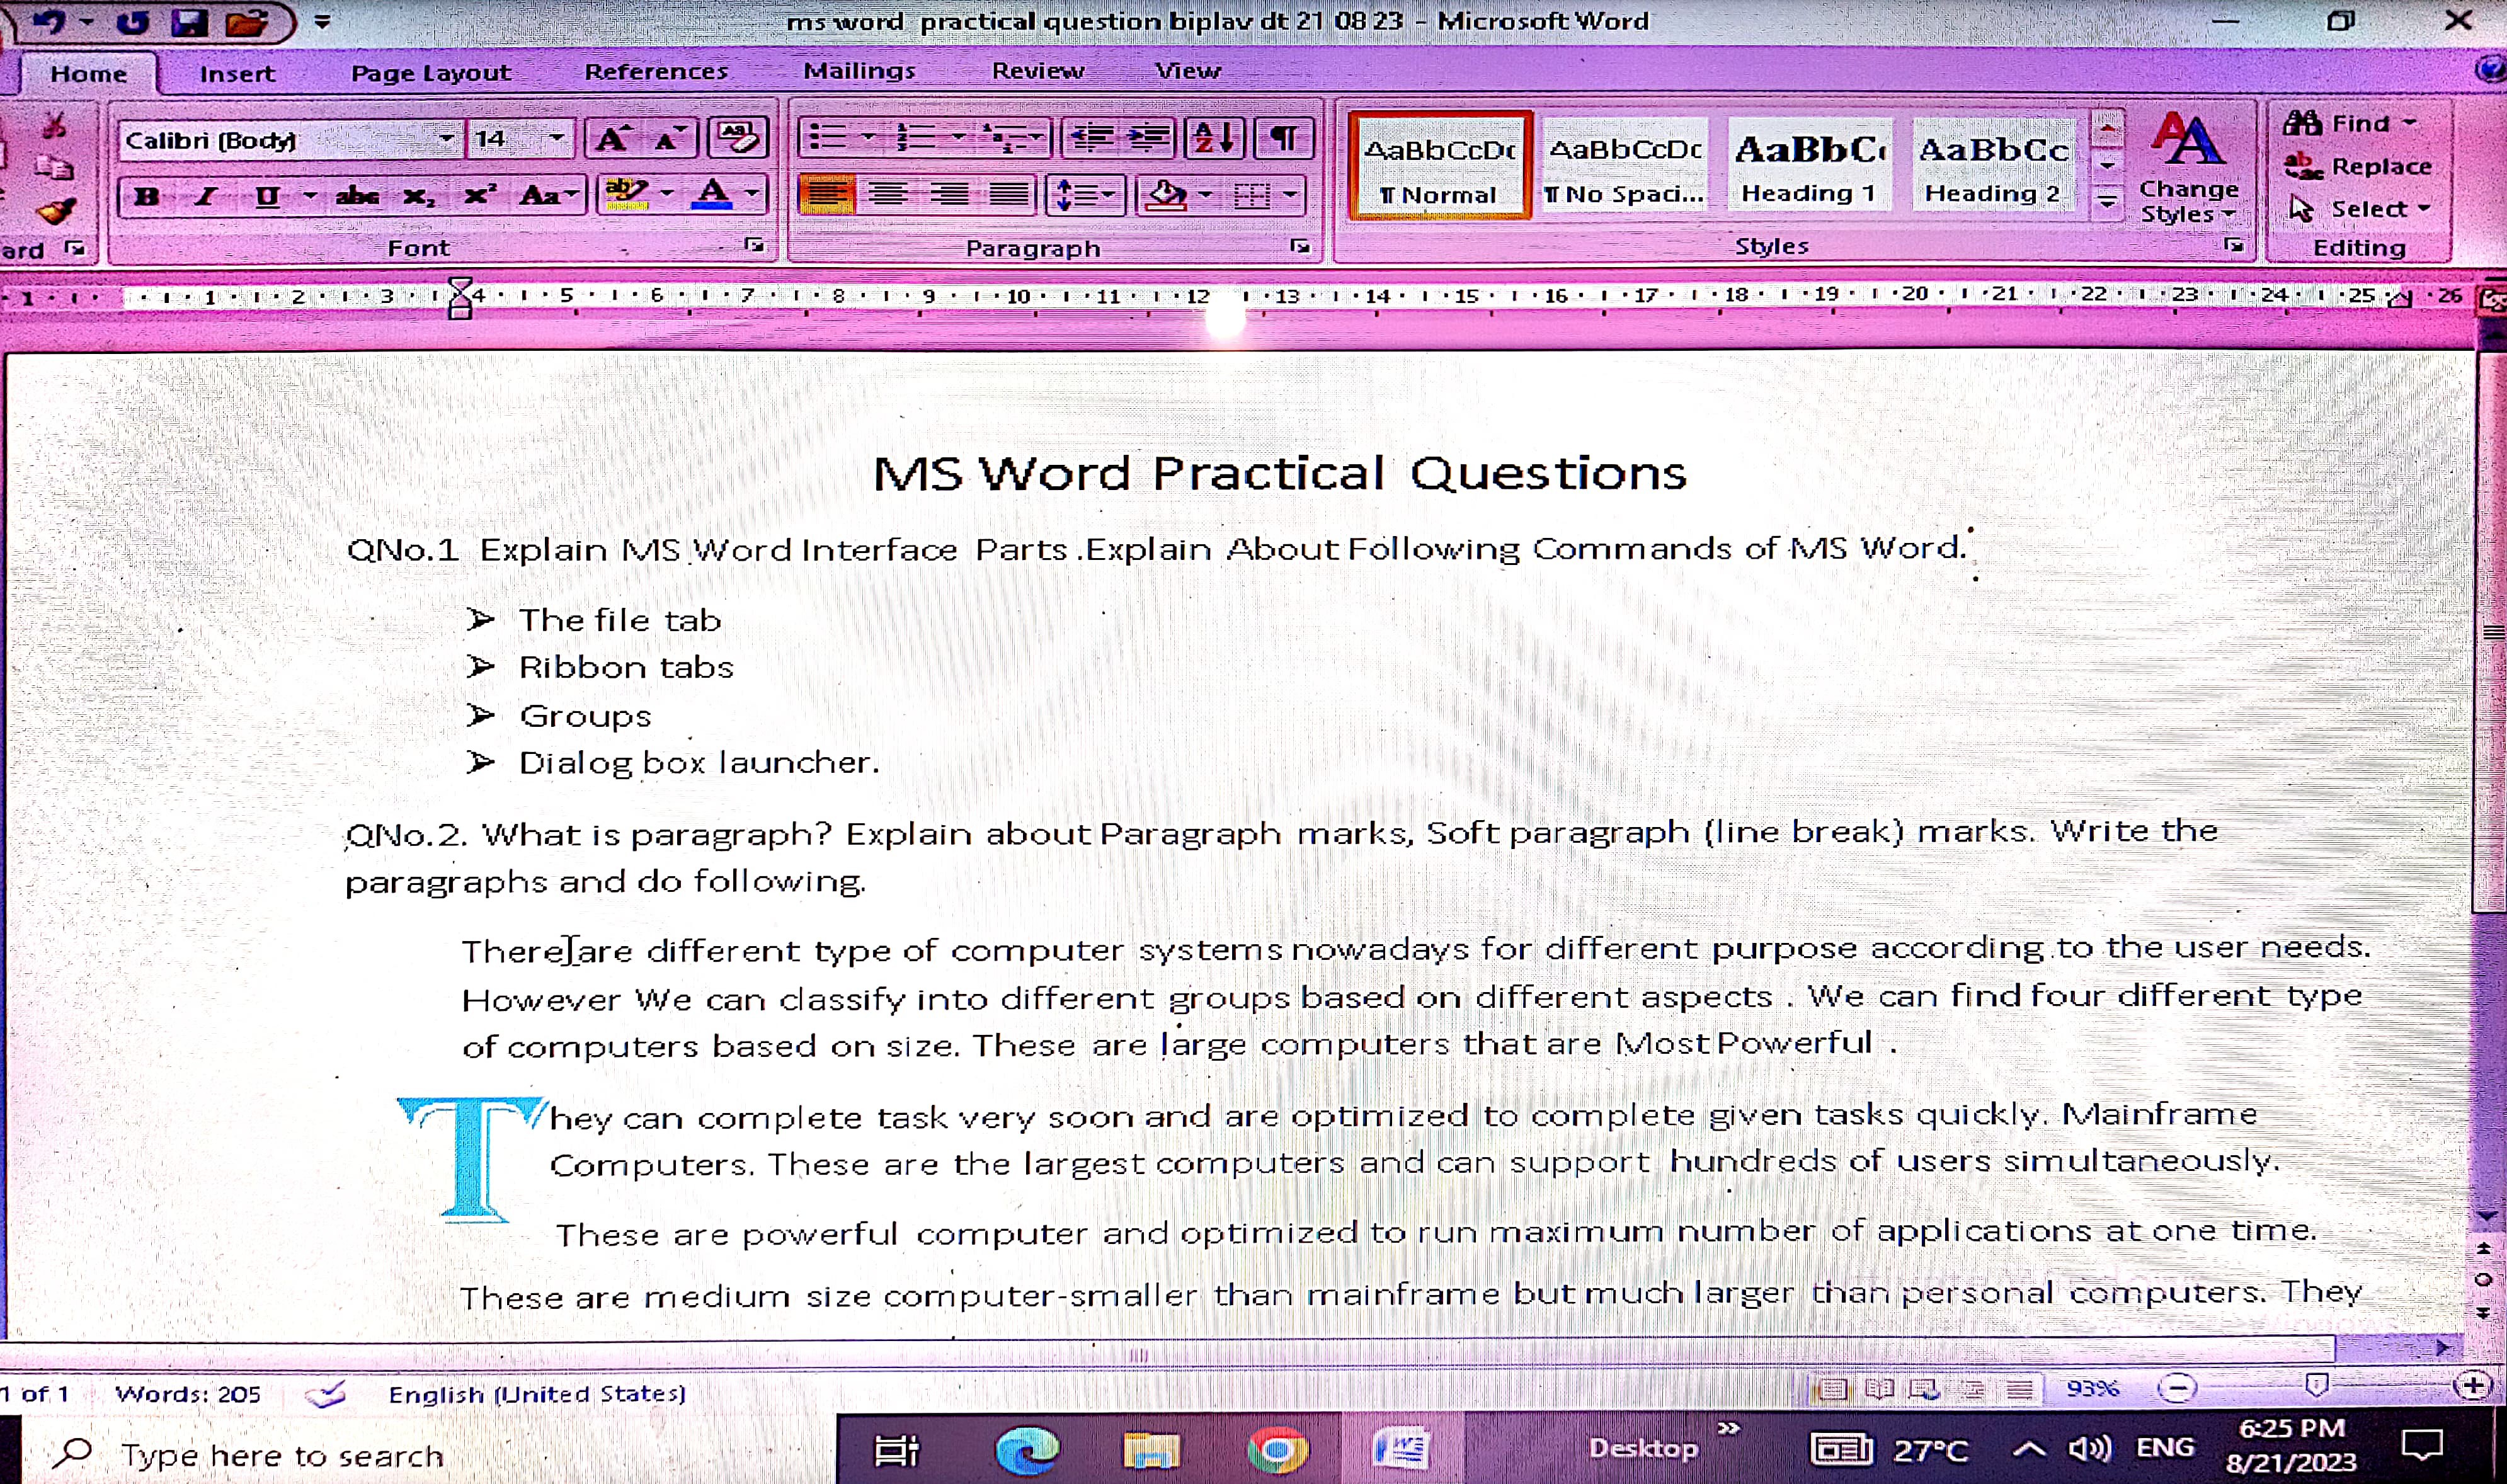
Task: Click the red Font Color swatch button
Action: (712, 194)
